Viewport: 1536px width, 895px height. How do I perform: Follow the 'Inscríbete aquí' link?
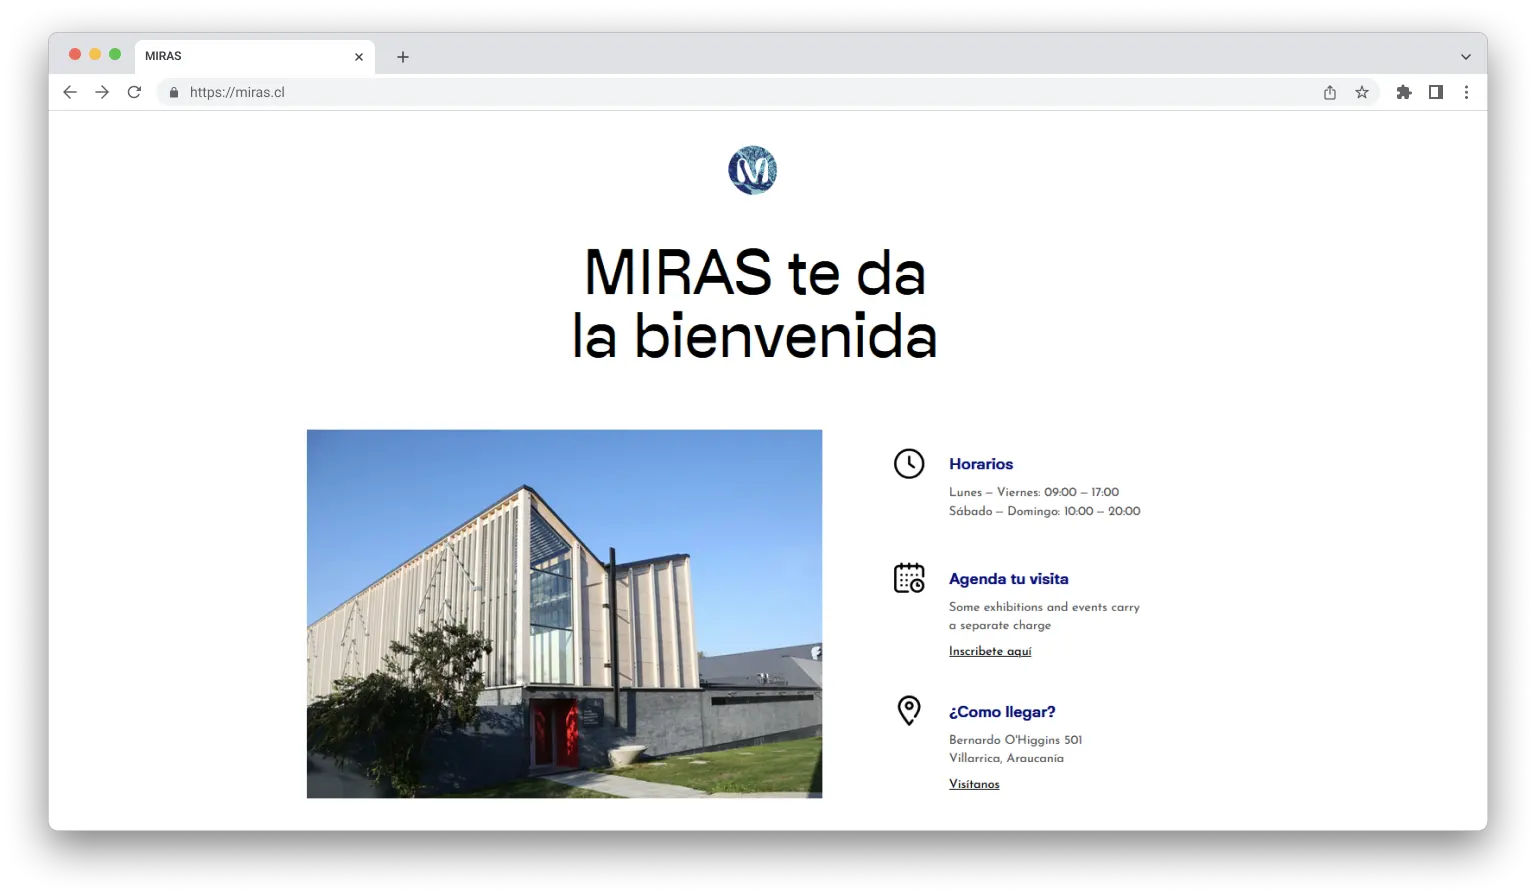(989, 651)
